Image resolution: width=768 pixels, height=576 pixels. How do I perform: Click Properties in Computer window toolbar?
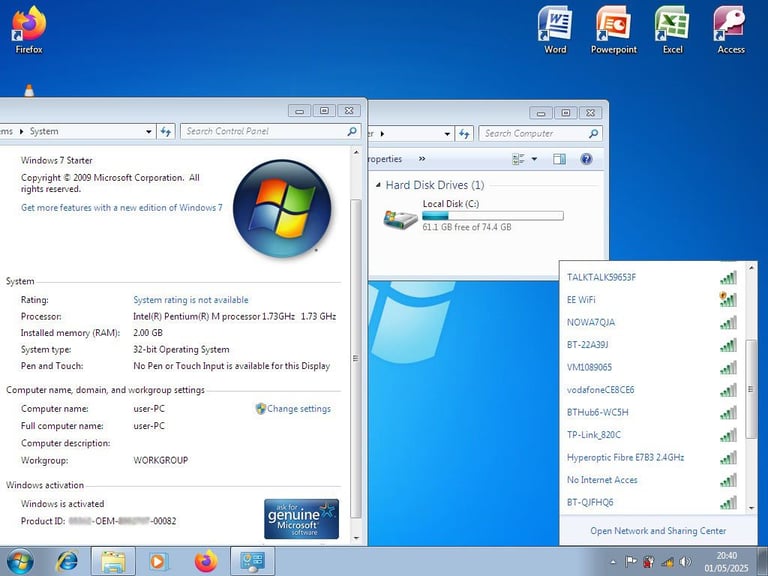click(384, 159)
